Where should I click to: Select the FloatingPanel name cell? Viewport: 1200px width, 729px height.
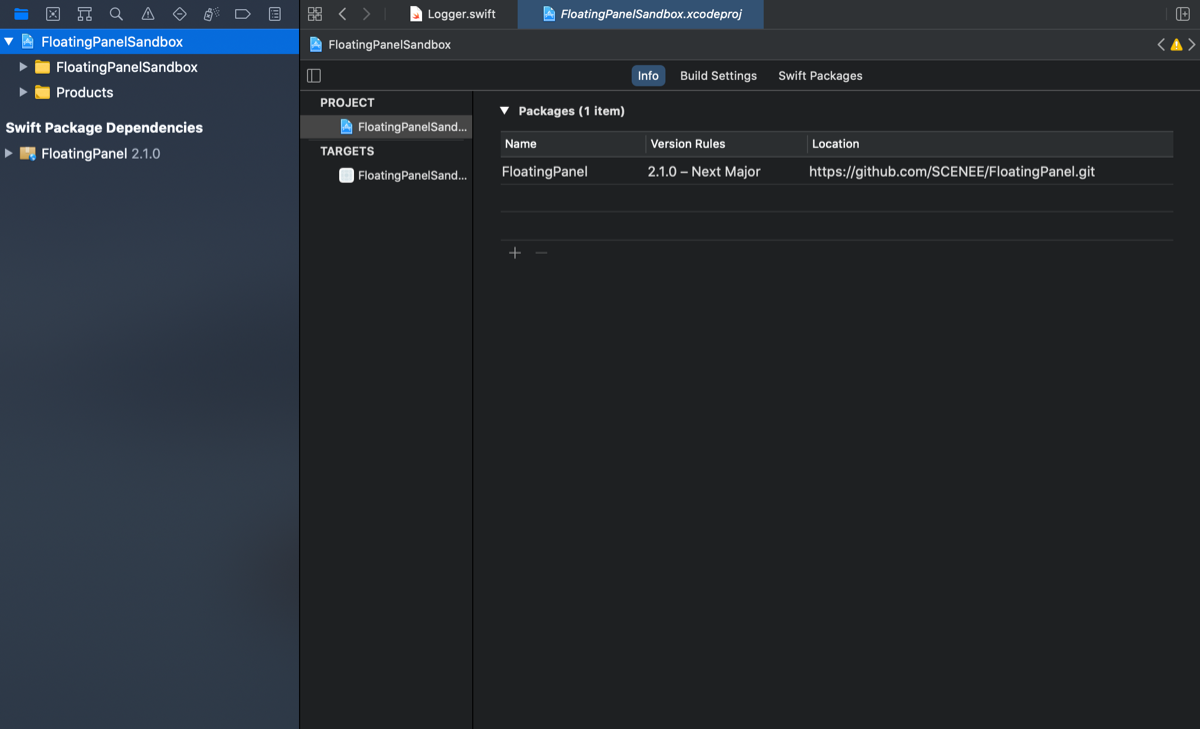click(545, 172)
